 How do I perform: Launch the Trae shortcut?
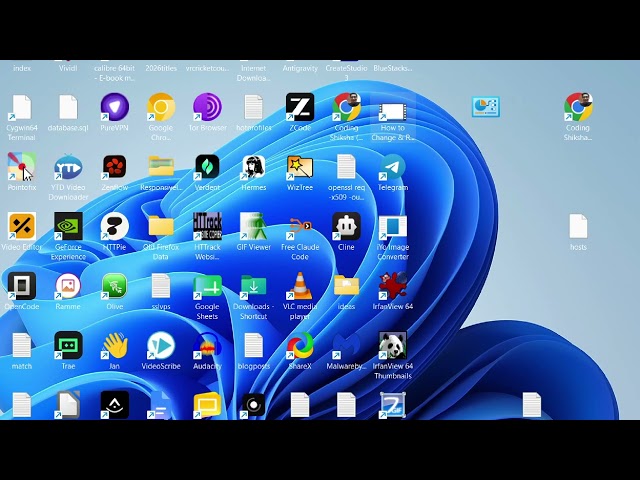pos(68,345)
